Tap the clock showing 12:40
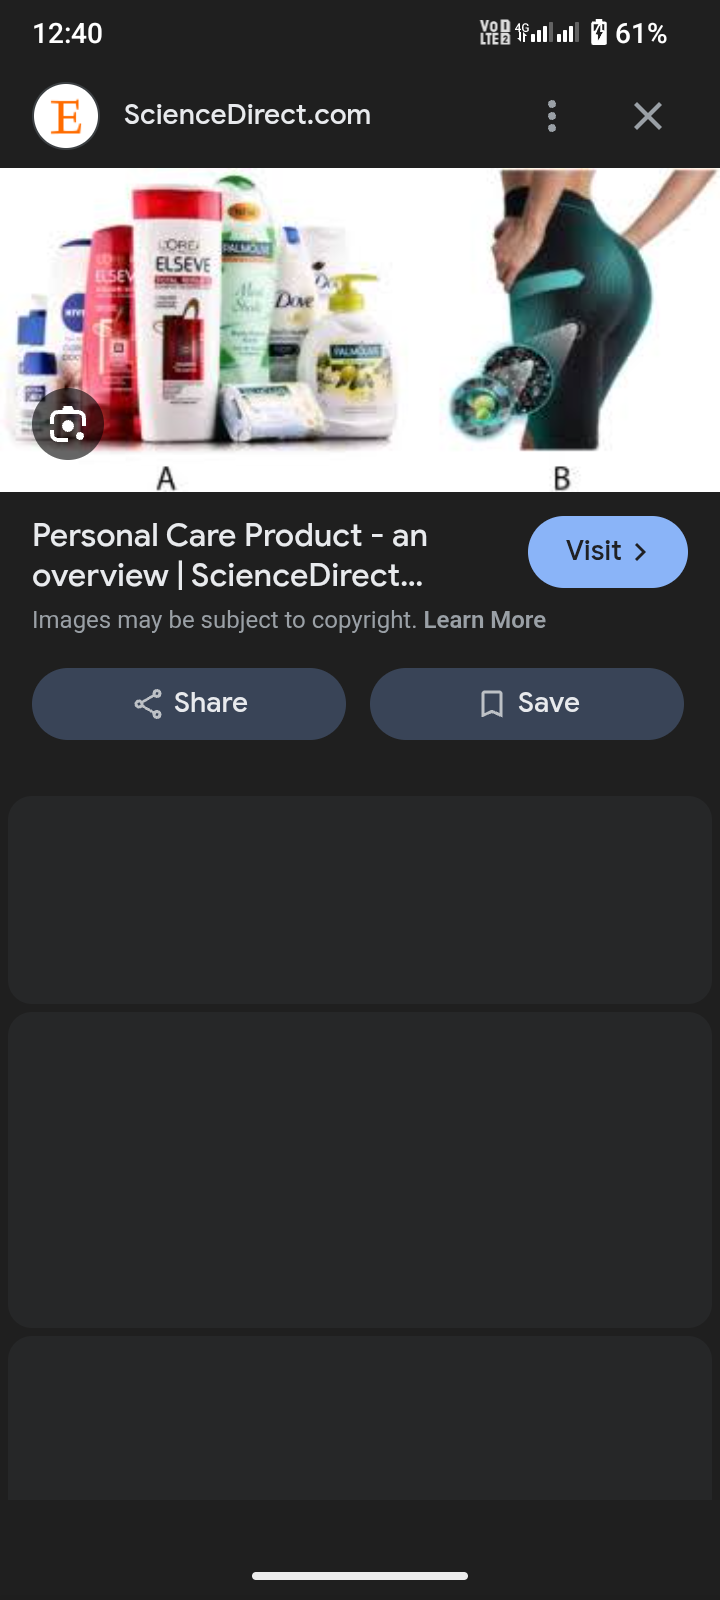Viewport: 720px width, 1600px height. 67,34
